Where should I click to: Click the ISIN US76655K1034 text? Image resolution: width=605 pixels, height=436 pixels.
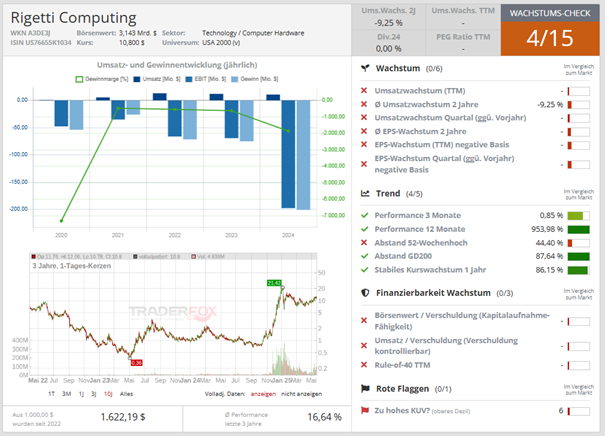[x=41, y=42]
